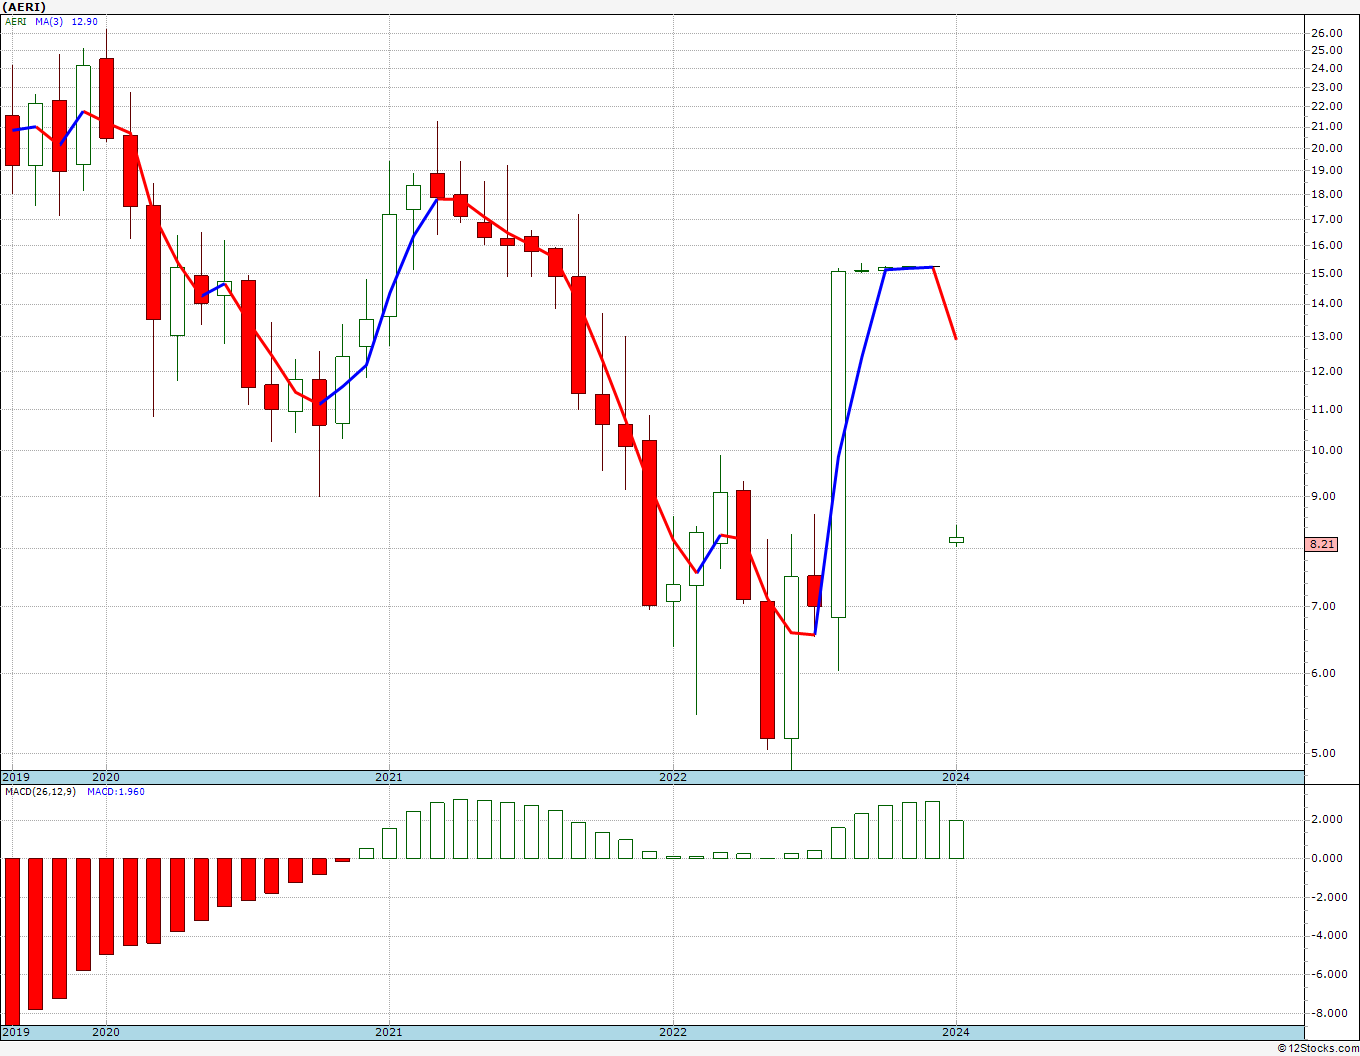Viewport: 1360px width, 1056px height.
Task: Click 2024 on the MACD panel time axis
Action: click(956, 1032)
